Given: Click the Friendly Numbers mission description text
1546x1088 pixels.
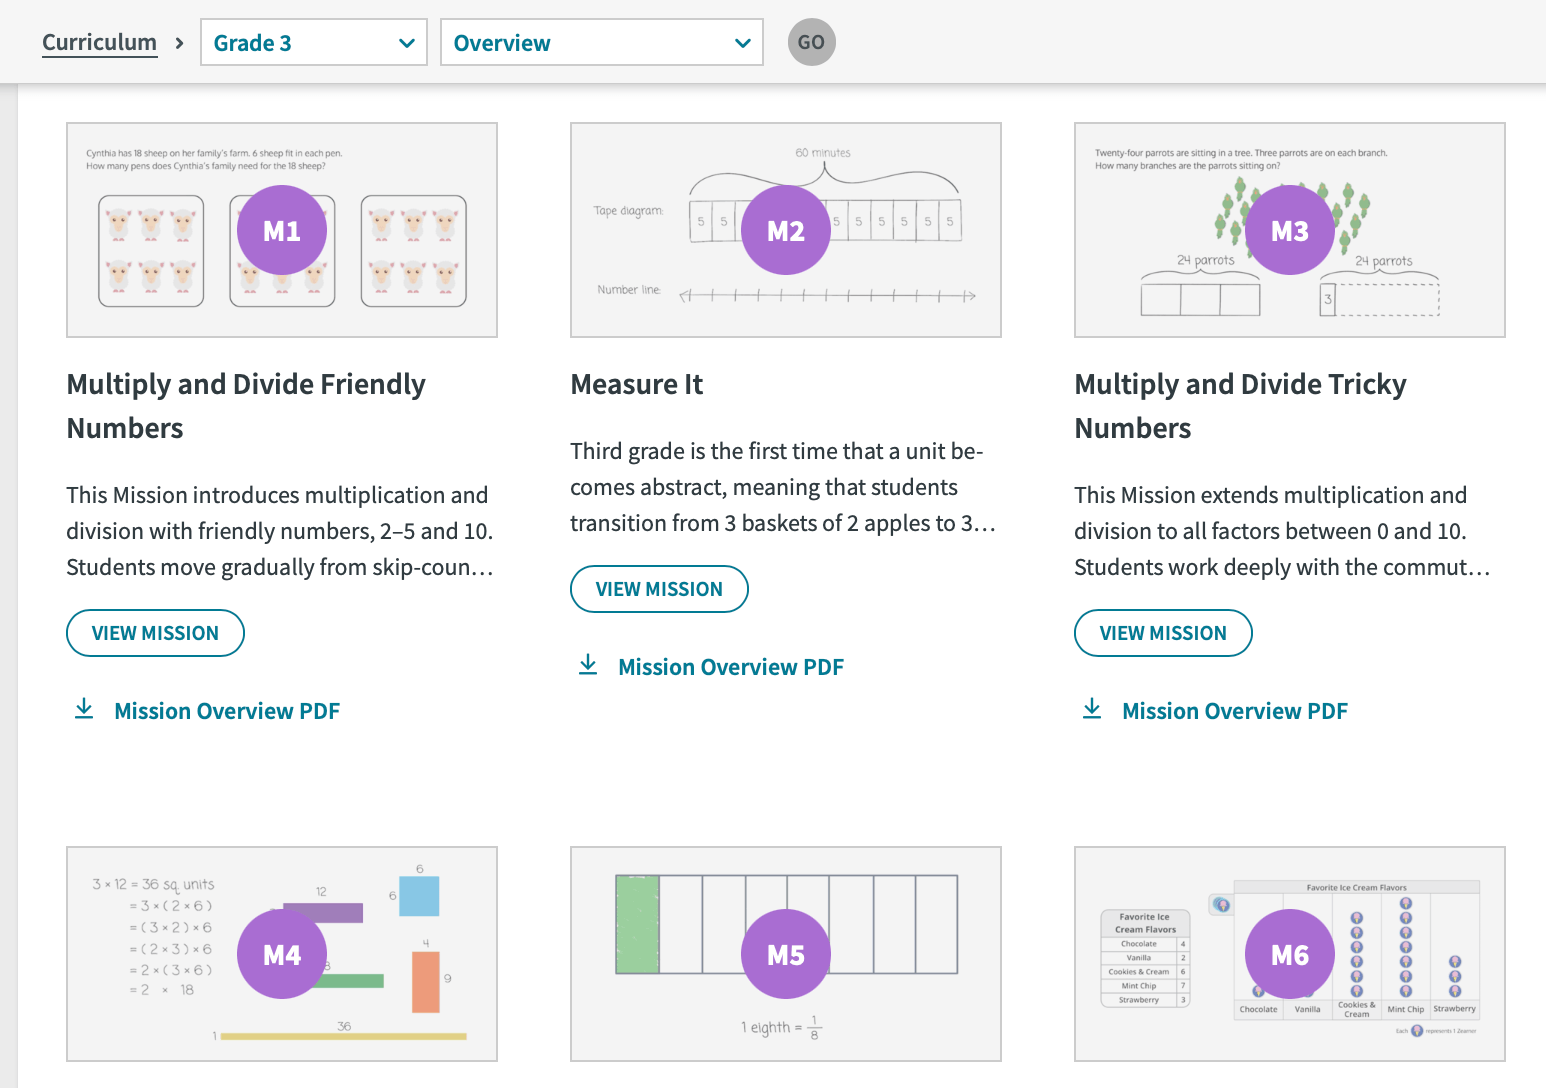Looking at the screenshot, I should click(280, 531).
